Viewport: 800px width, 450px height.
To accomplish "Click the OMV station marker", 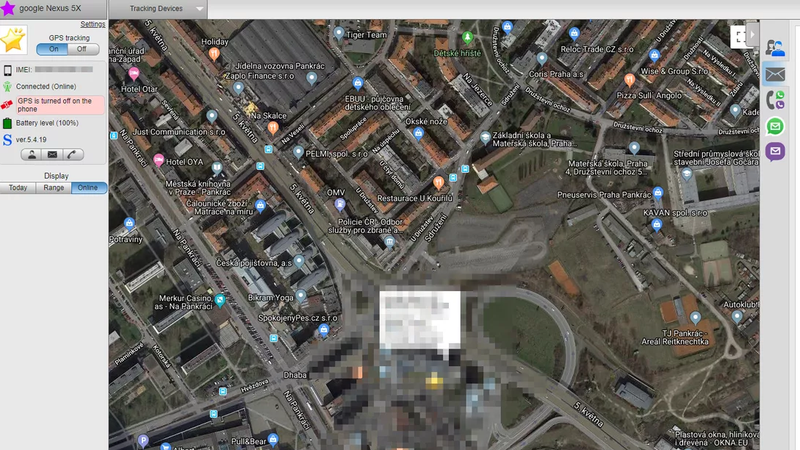I will point(340,205).
